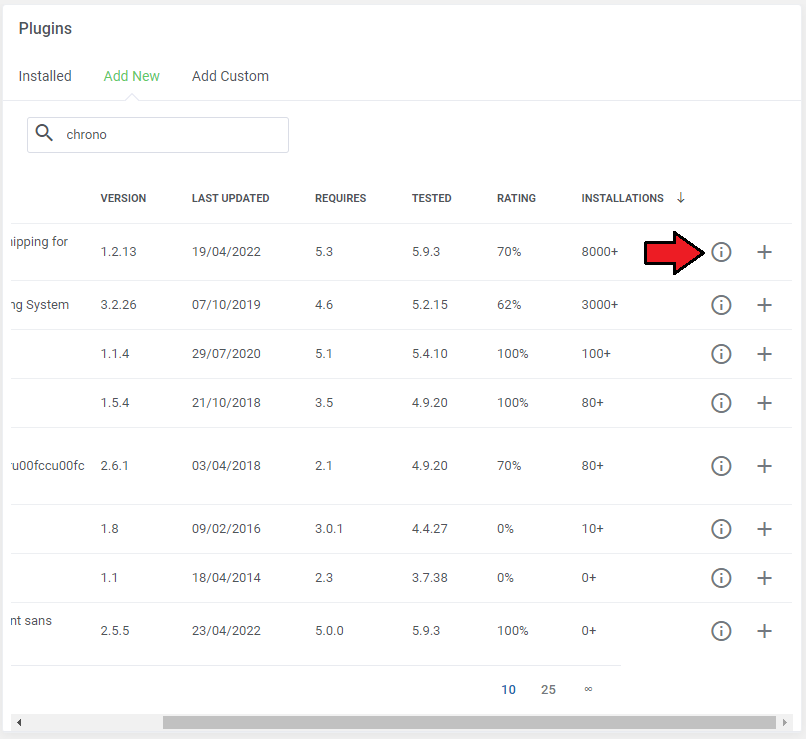Add plugin updated 23/04/2022
Screen dimensions: 806x739
pyautogui.click(x=764, y=631)
